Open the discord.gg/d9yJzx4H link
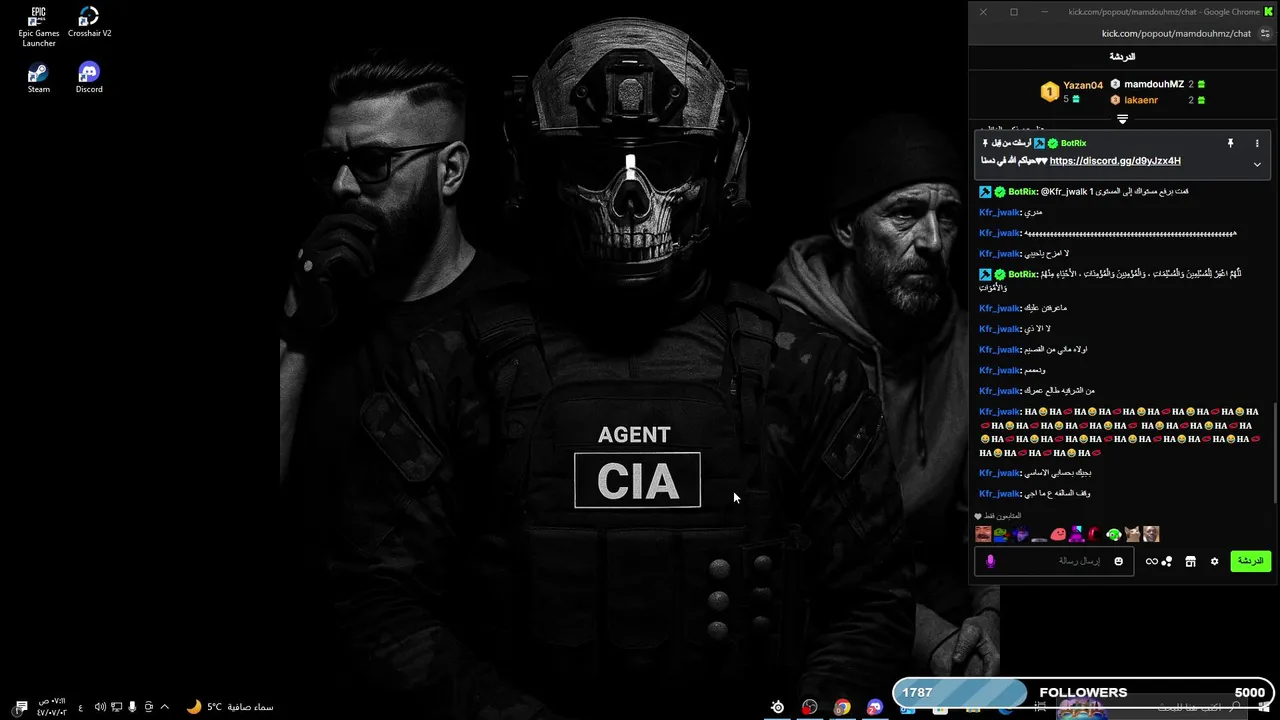 point(1115,161)
